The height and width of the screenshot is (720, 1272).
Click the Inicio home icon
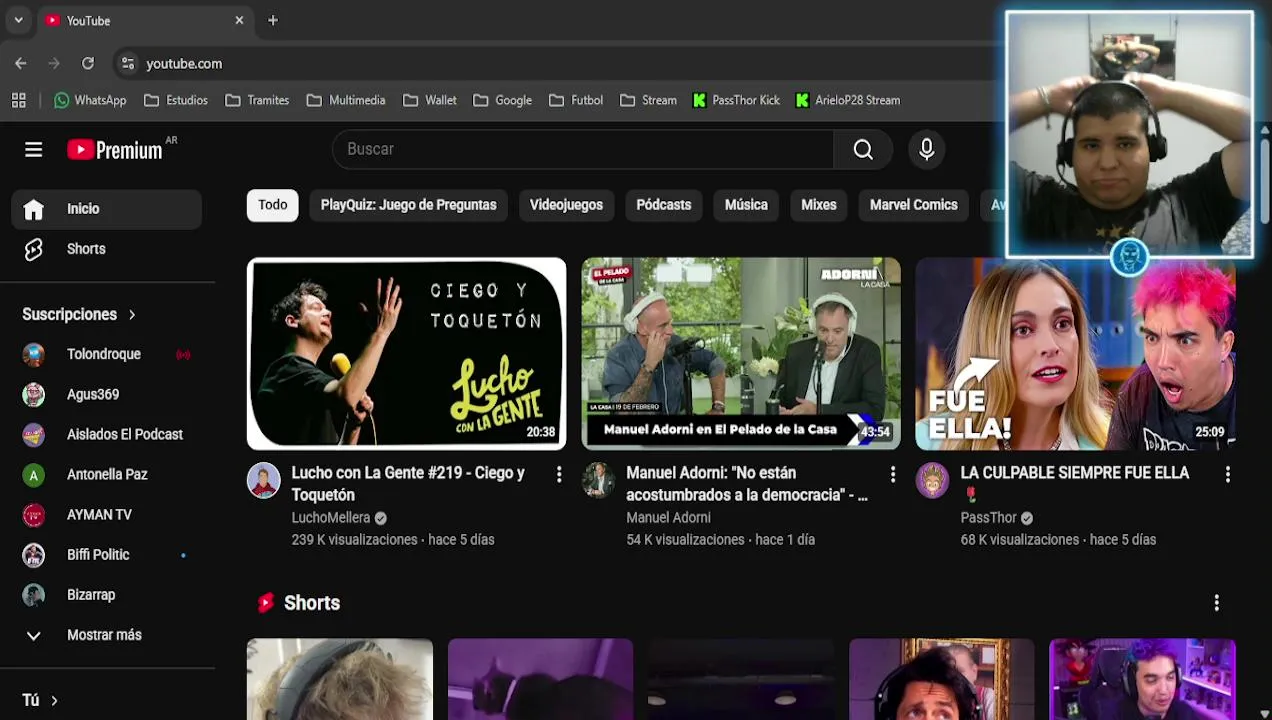(34, 209)
